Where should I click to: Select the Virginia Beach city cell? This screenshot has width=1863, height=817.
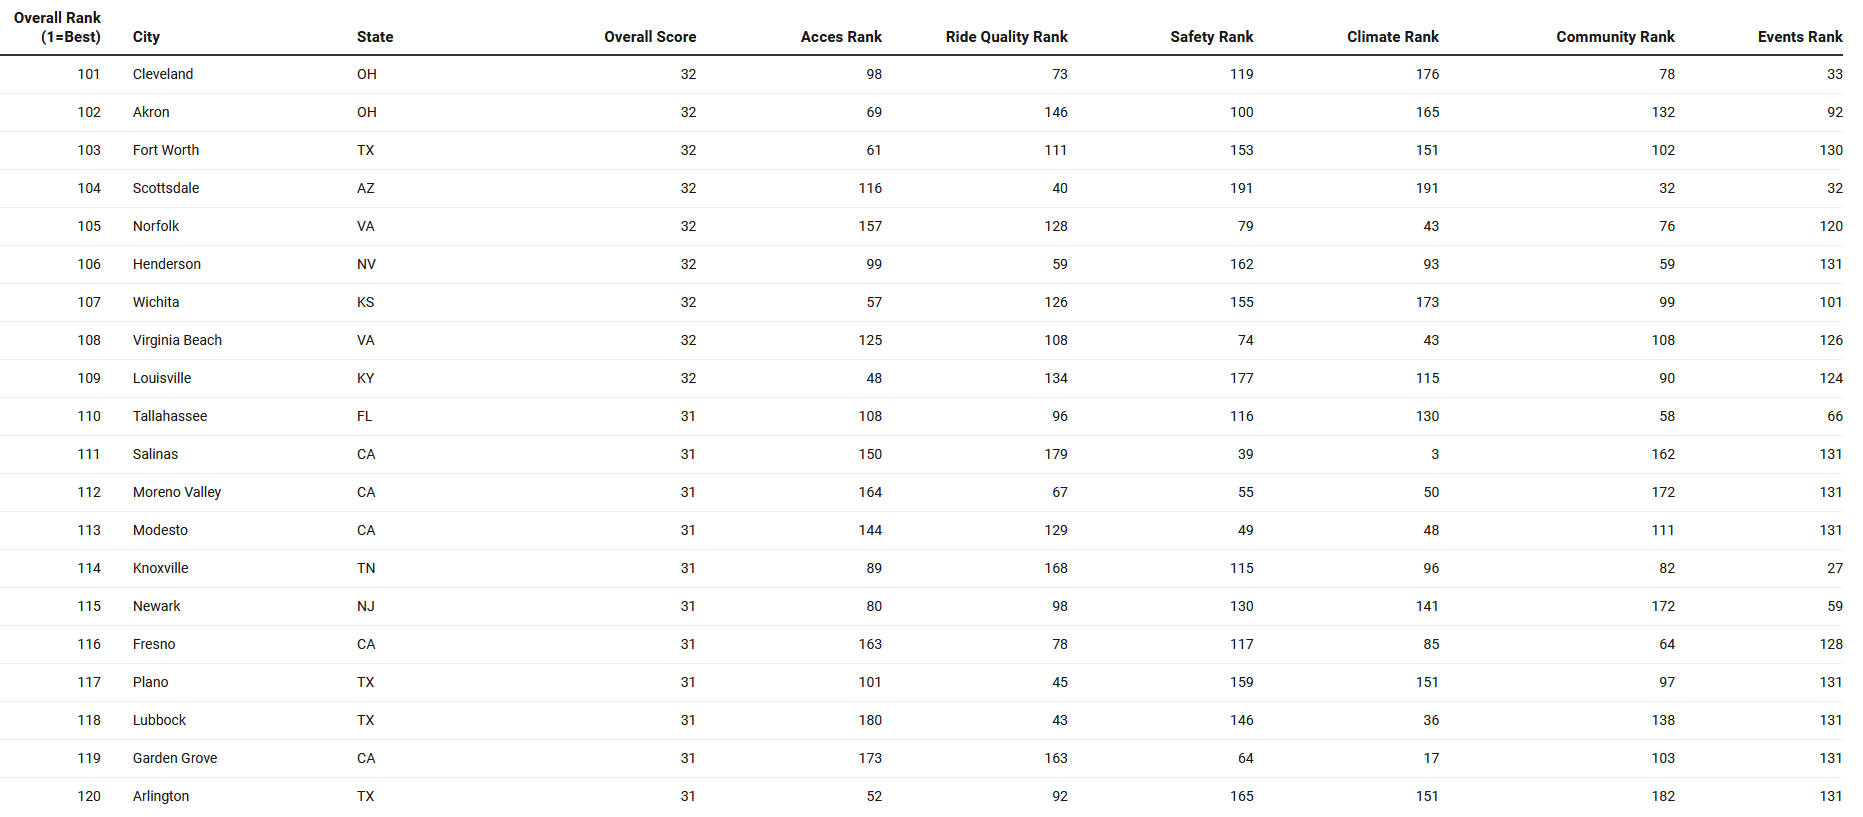pyautogui.click(x=177, y=340)
